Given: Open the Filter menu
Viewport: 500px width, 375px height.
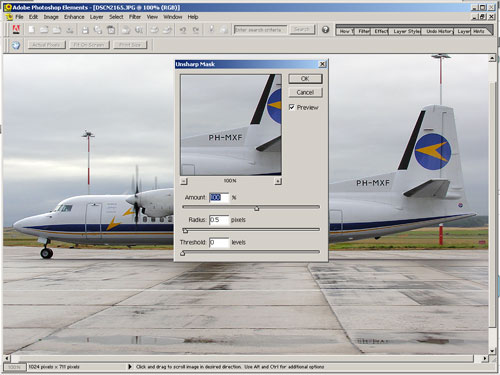Looking at the screenshot, I should point(135,17).
